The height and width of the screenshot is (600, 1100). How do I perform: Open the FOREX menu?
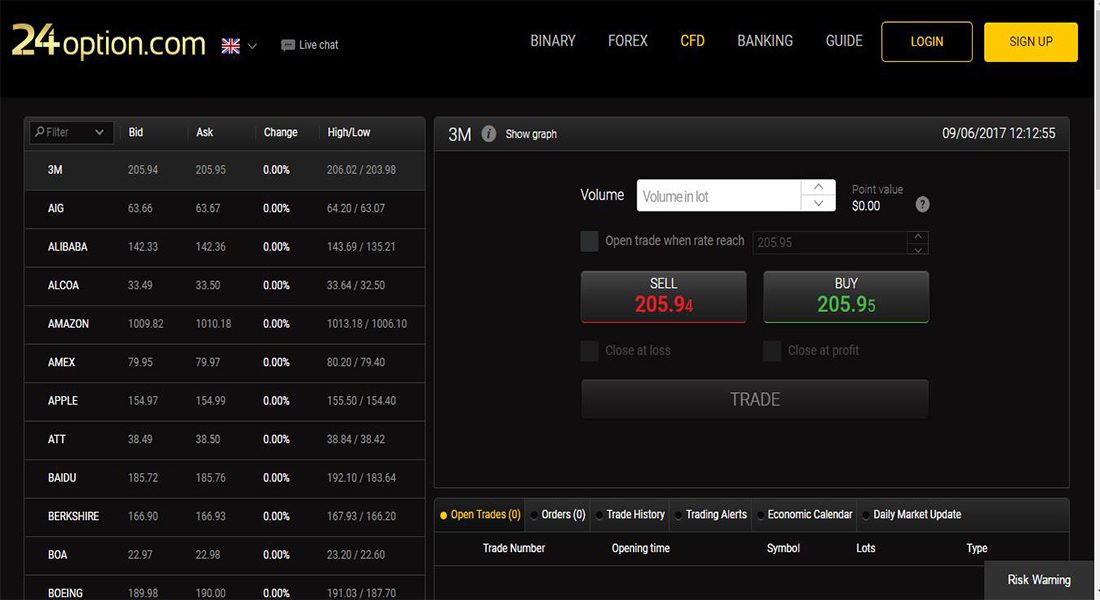click(628, 41)
